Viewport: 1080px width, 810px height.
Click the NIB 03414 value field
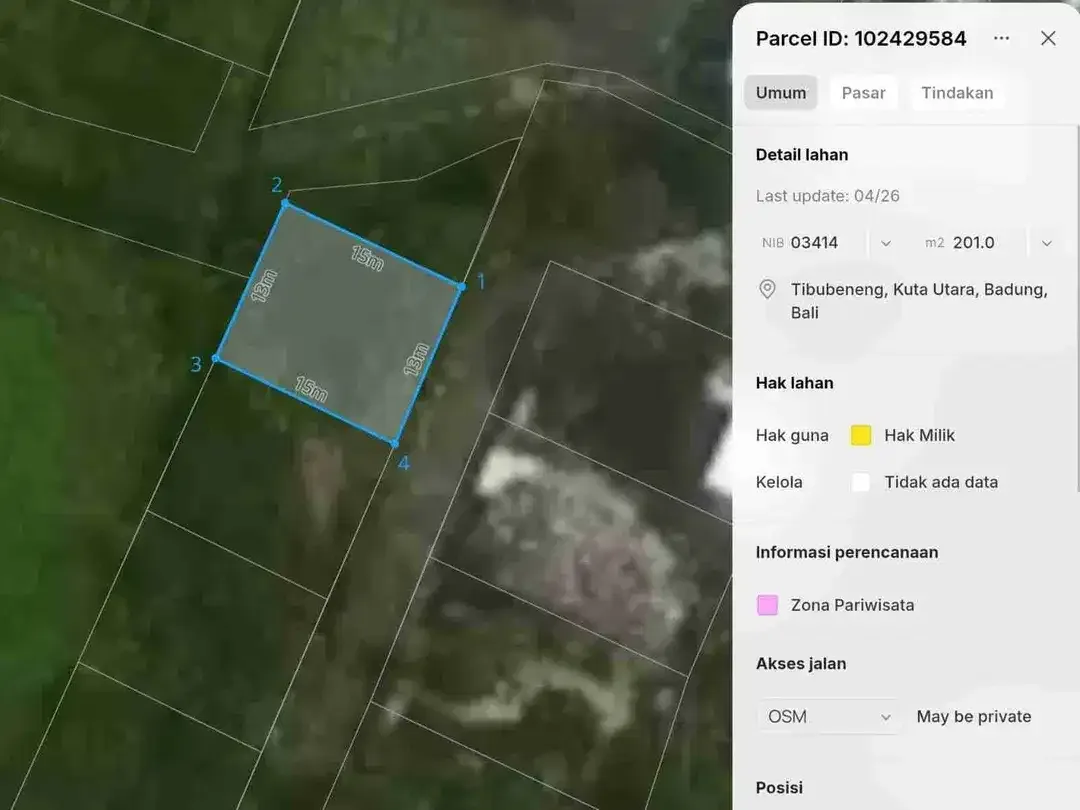point(813,243)
